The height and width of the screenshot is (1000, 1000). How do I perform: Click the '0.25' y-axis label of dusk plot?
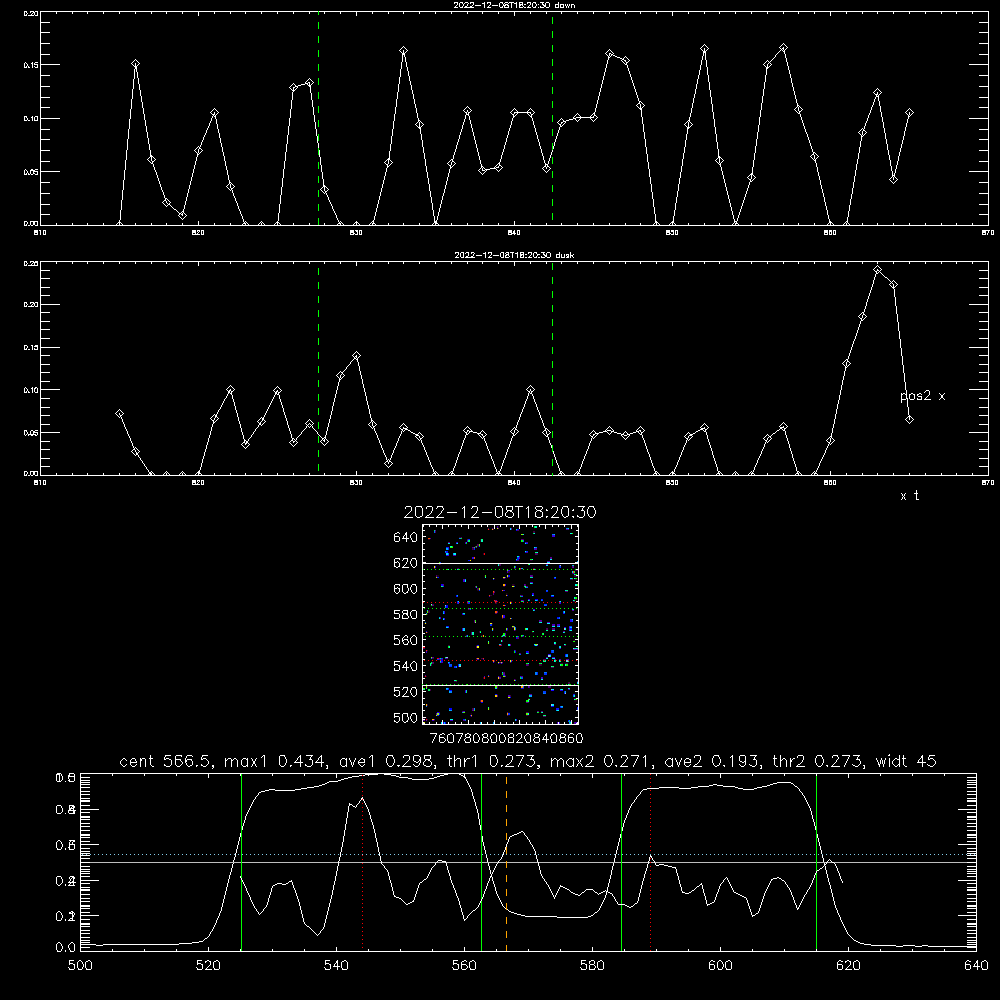coord(31,263)
